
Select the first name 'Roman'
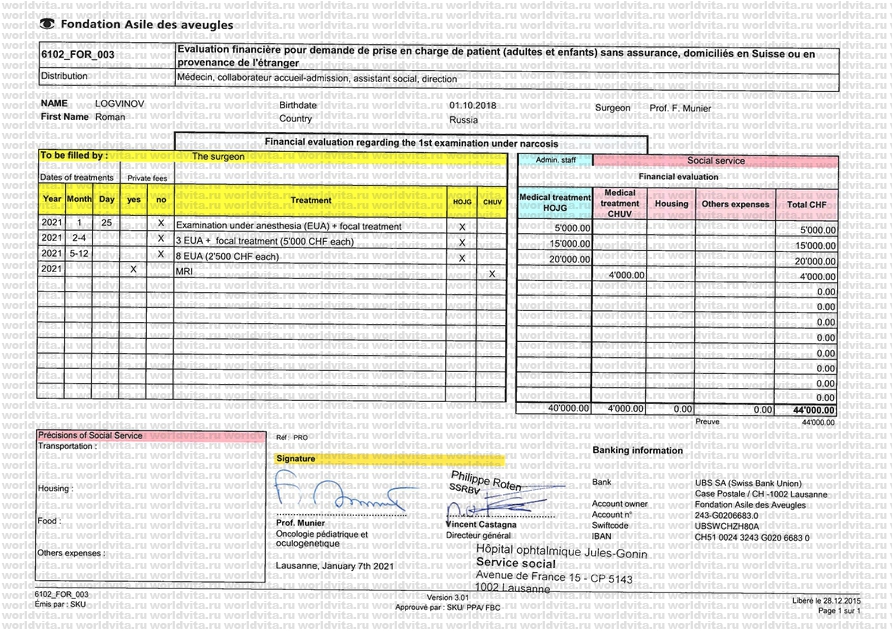(x=110, y=117)
